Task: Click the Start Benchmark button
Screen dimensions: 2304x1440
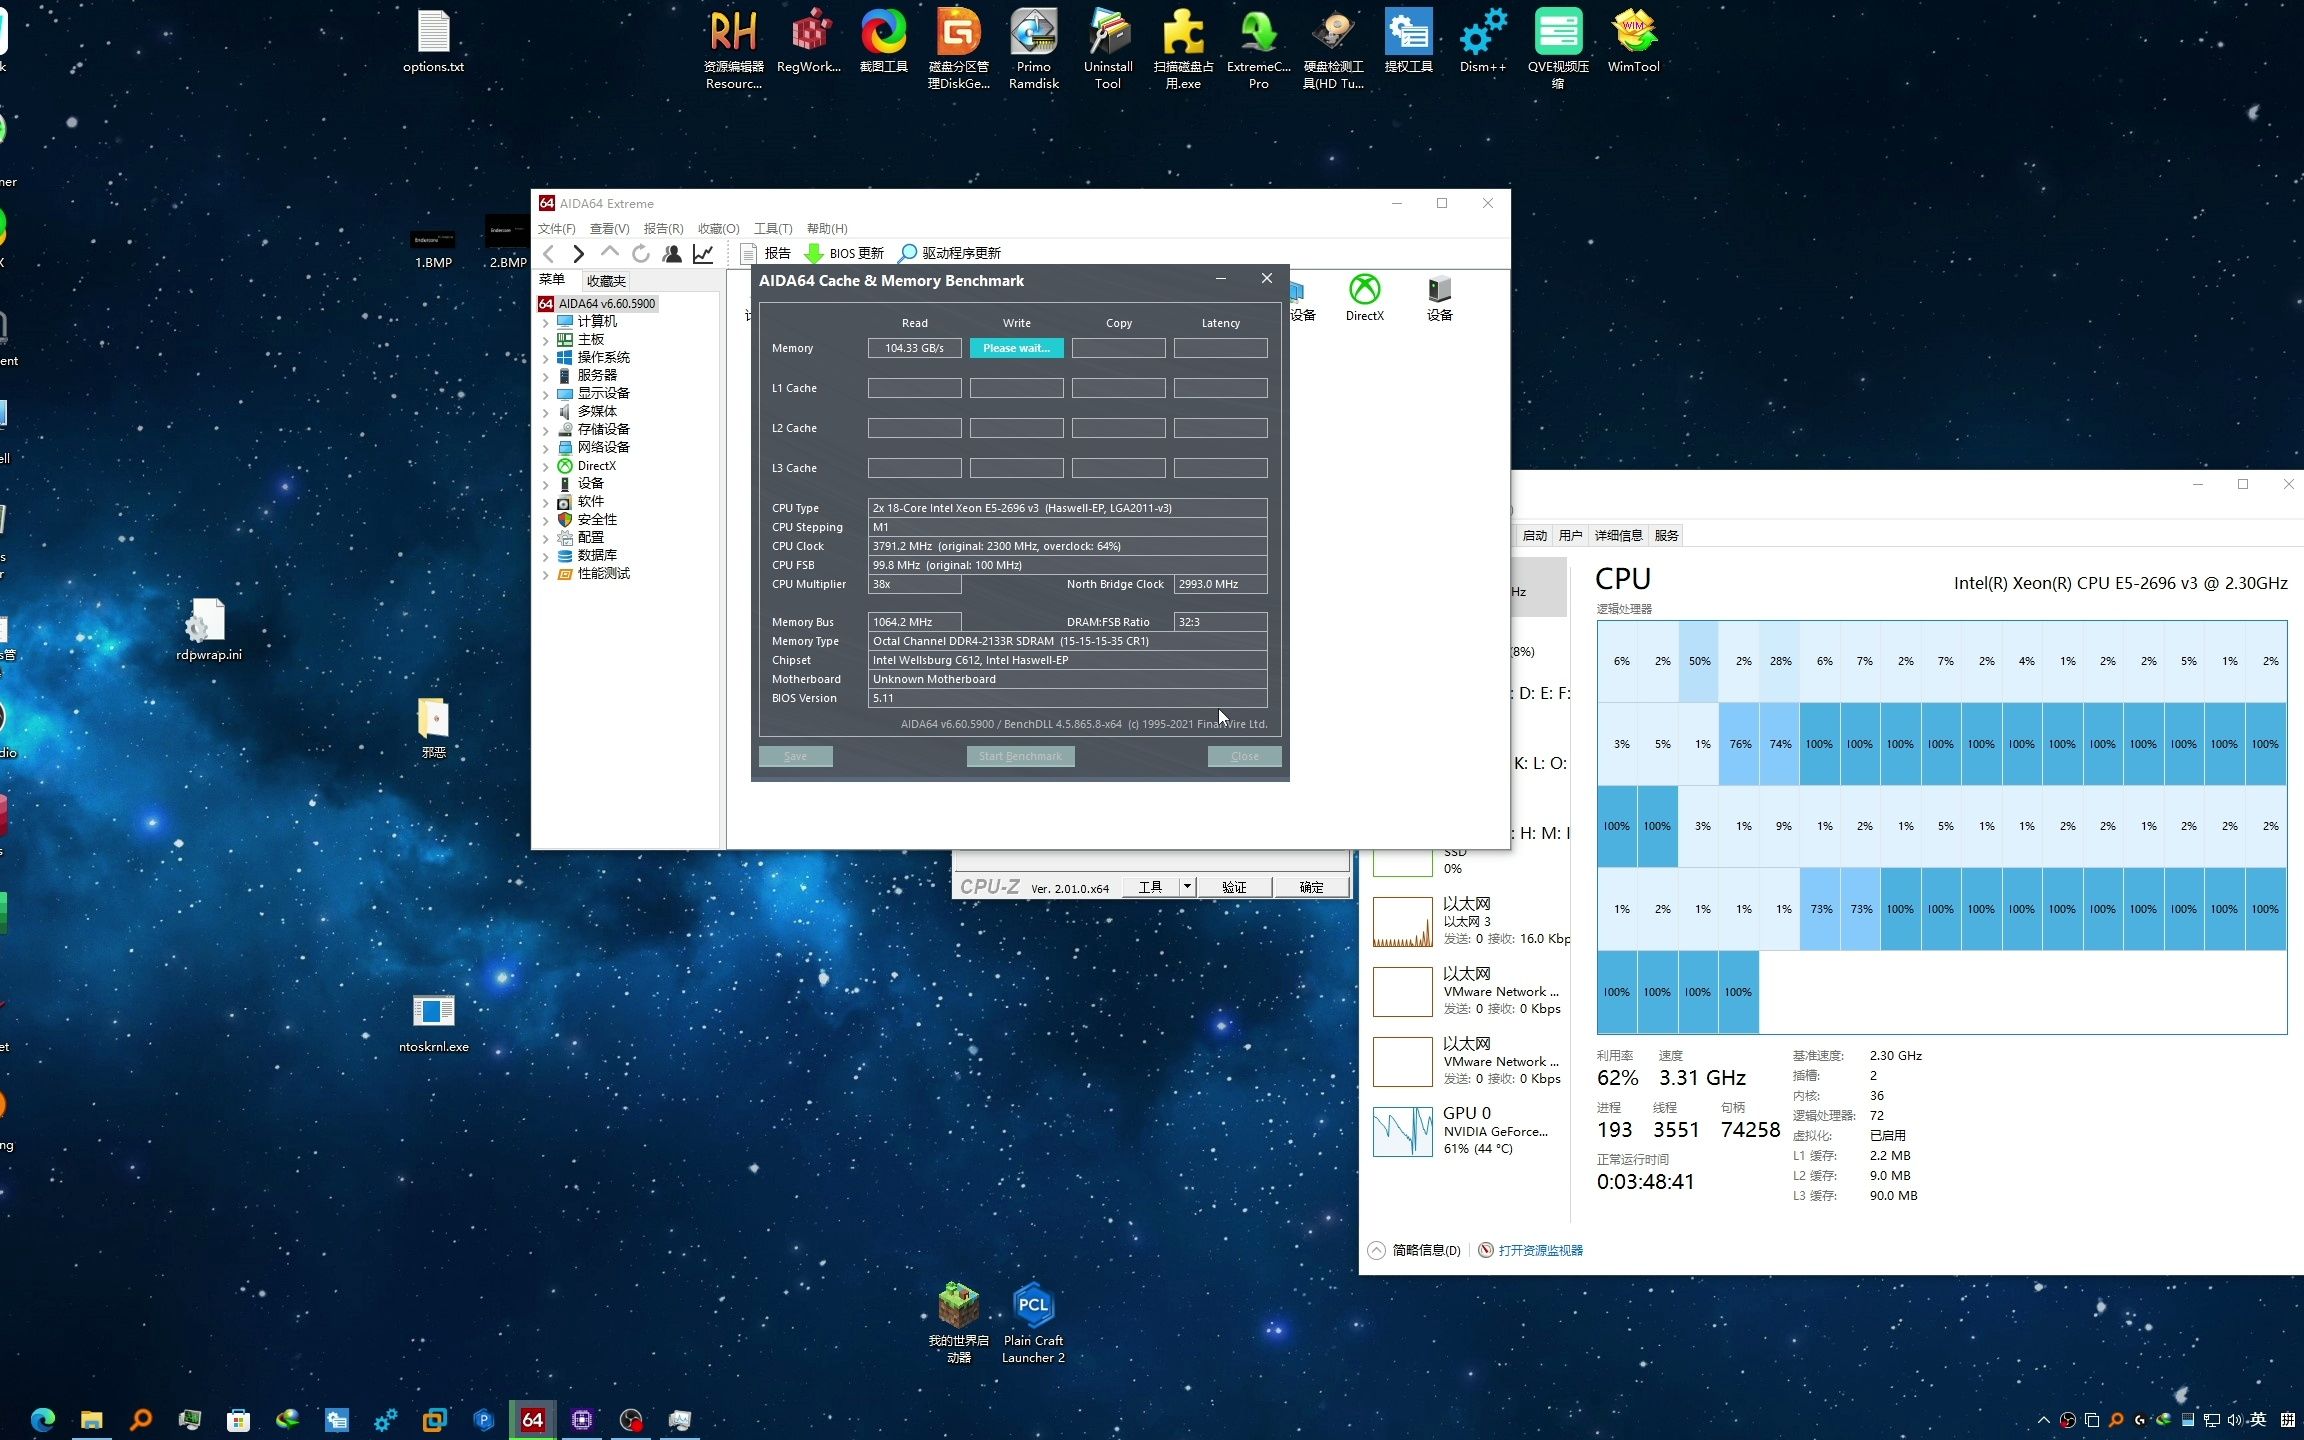Action: (x=1020, y=756)
